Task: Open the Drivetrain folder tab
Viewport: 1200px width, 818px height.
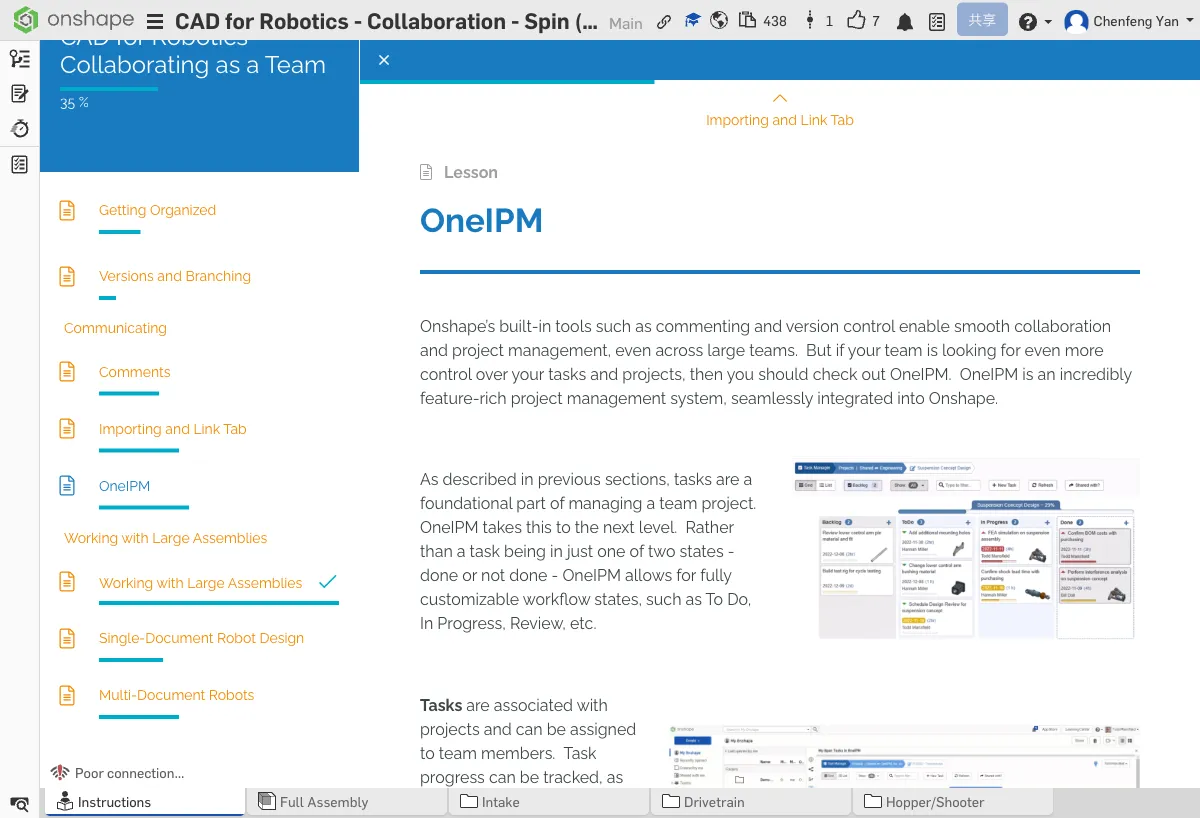Action: (714, 802)
